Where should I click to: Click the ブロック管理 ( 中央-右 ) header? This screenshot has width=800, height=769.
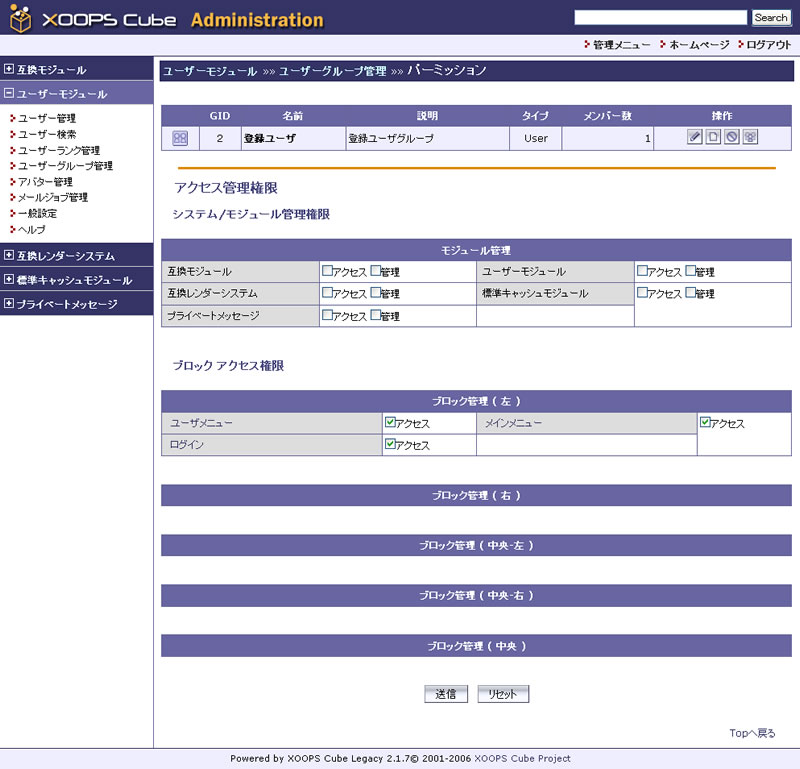point(476,595)
